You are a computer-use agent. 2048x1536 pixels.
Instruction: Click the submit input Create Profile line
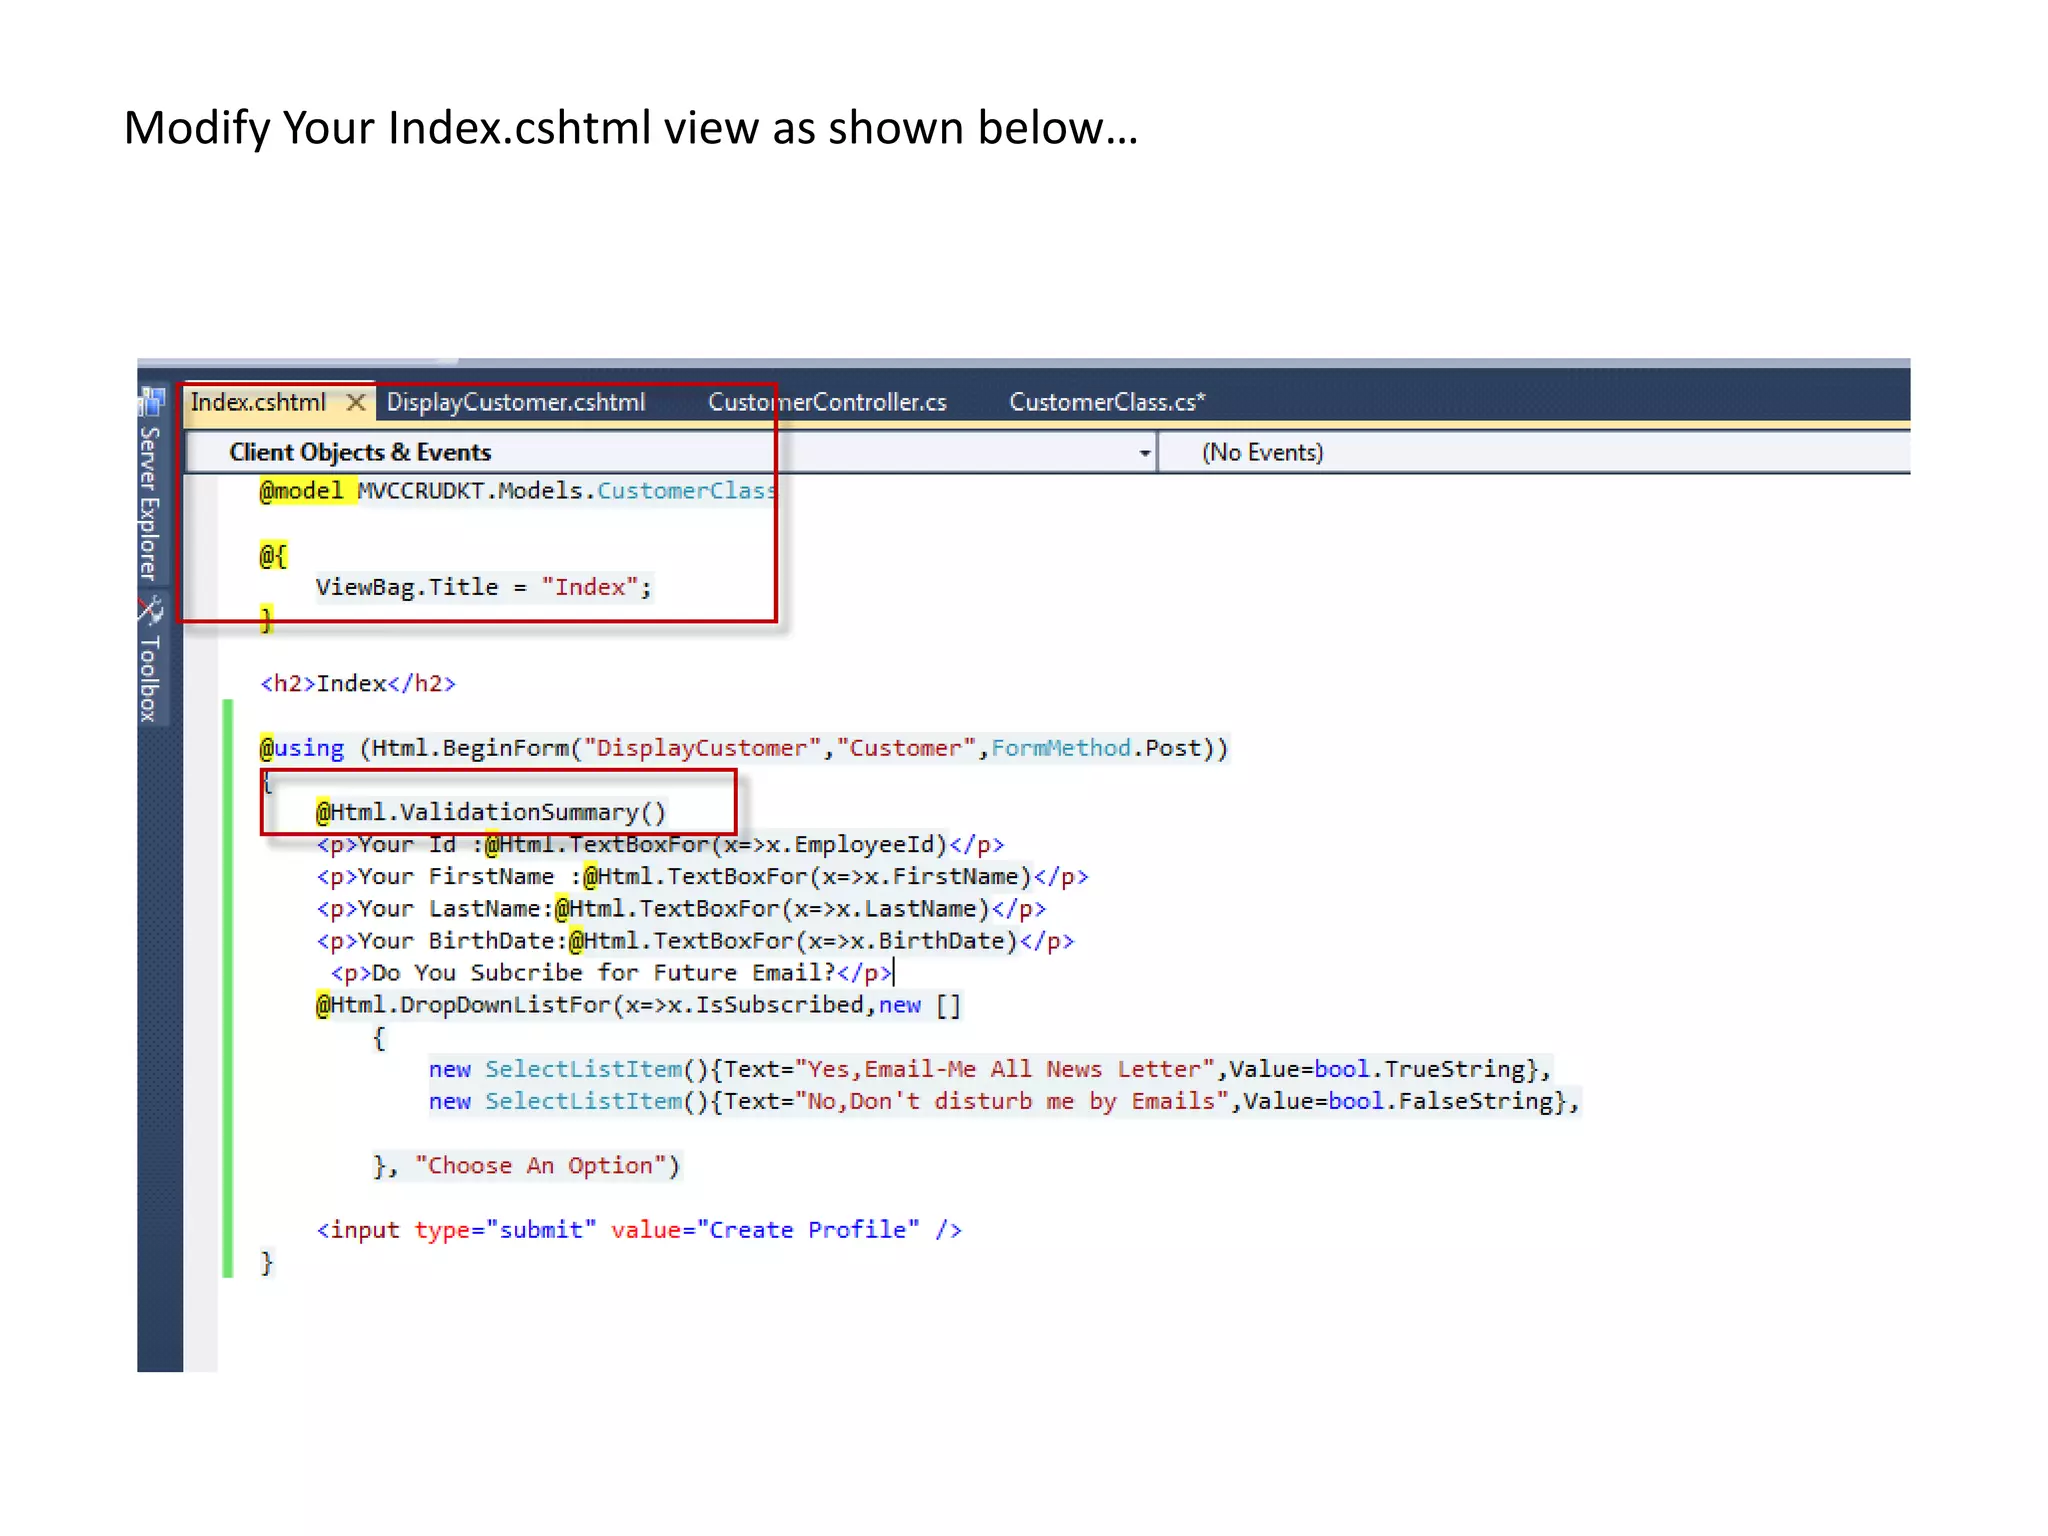[x=638, y=1230]
